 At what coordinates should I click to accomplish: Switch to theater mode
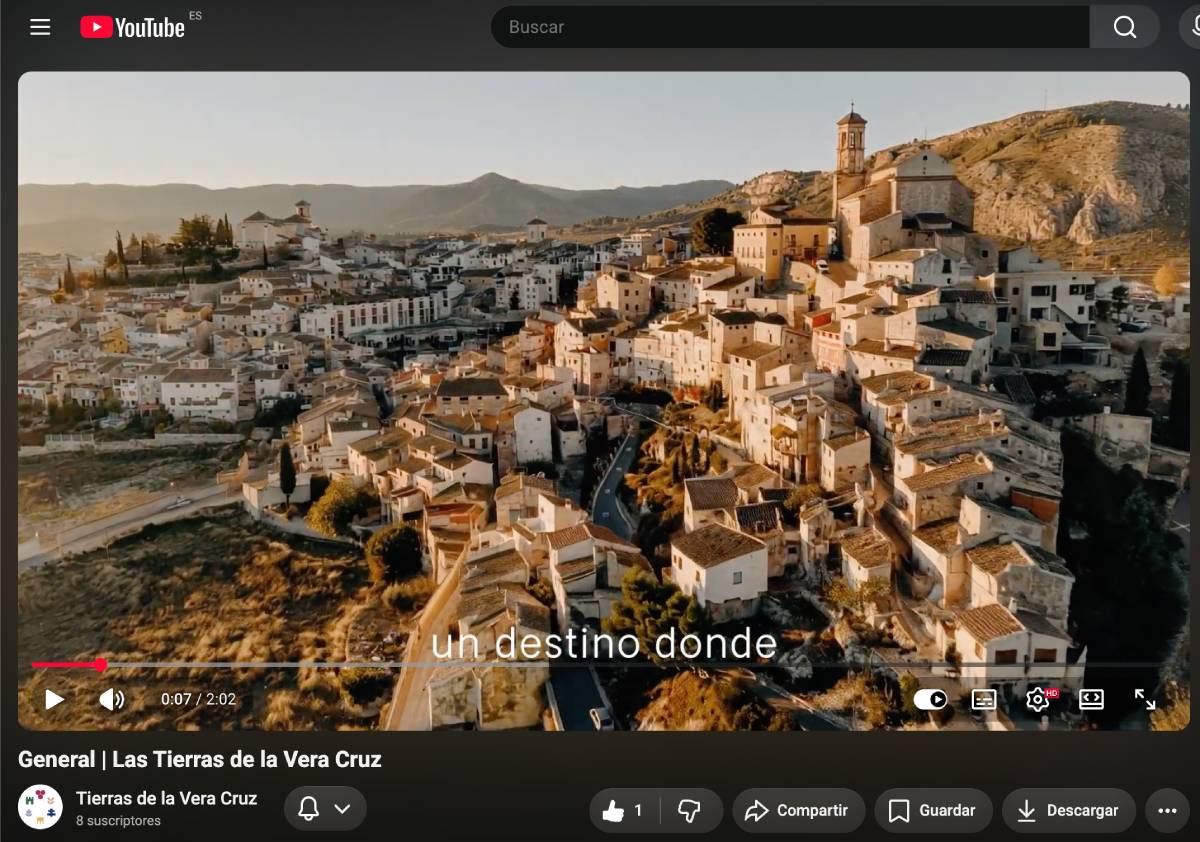(1091, 699)
